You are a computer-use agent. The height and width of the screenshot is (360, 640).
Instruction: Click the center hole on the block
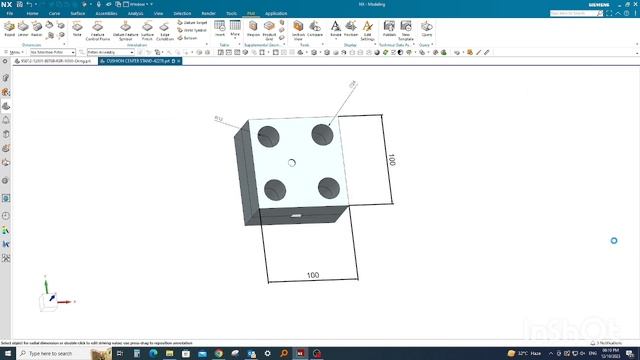click(291, 163)
